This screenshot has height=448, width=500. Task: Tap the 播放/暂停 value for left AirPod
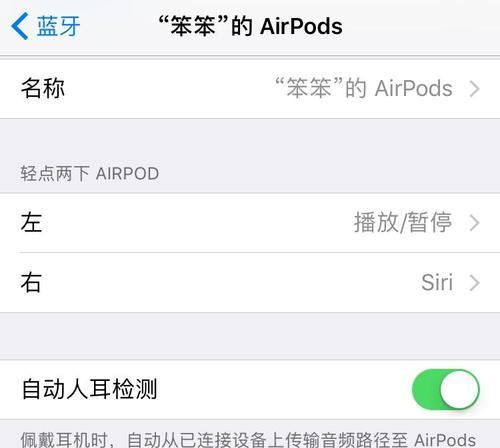[x=403, y=222]
